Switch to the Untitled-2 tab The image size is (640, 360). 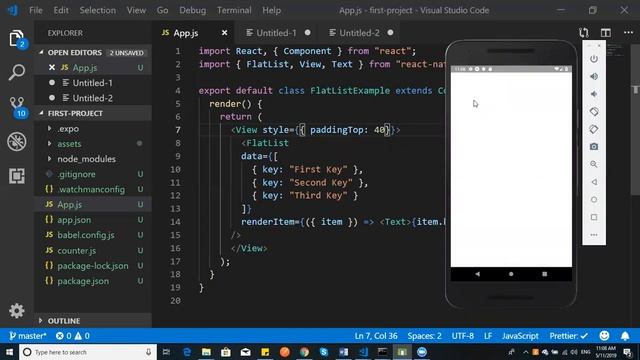coord(359,33)
